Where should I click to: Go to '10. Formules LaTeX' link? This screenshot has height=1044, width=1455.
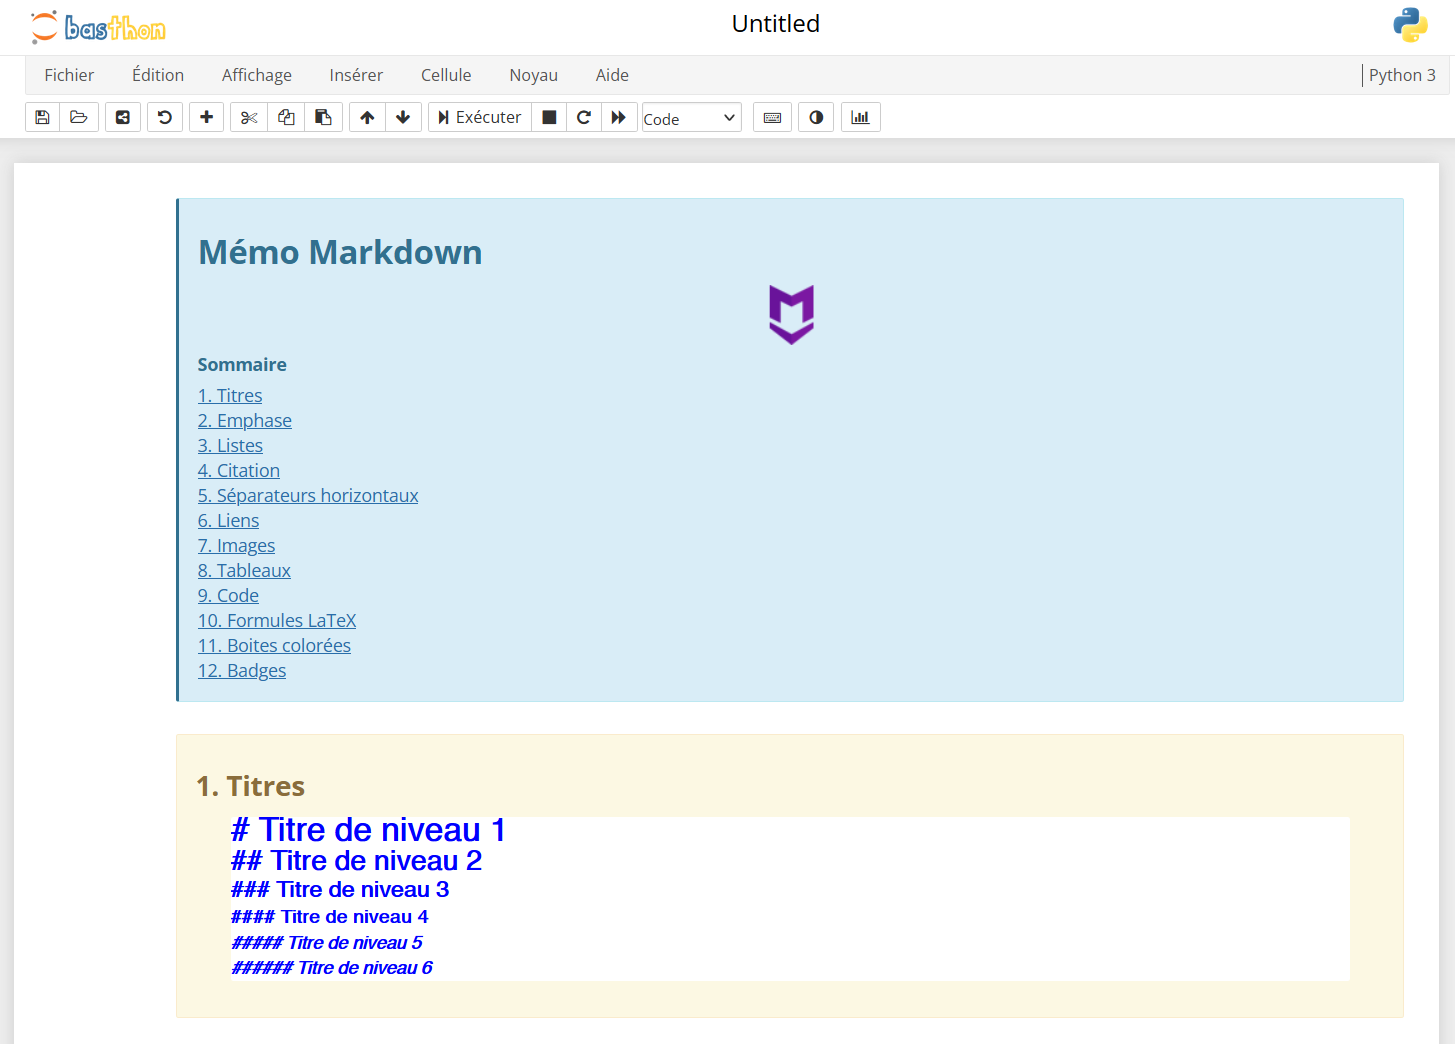click(277, 621)
